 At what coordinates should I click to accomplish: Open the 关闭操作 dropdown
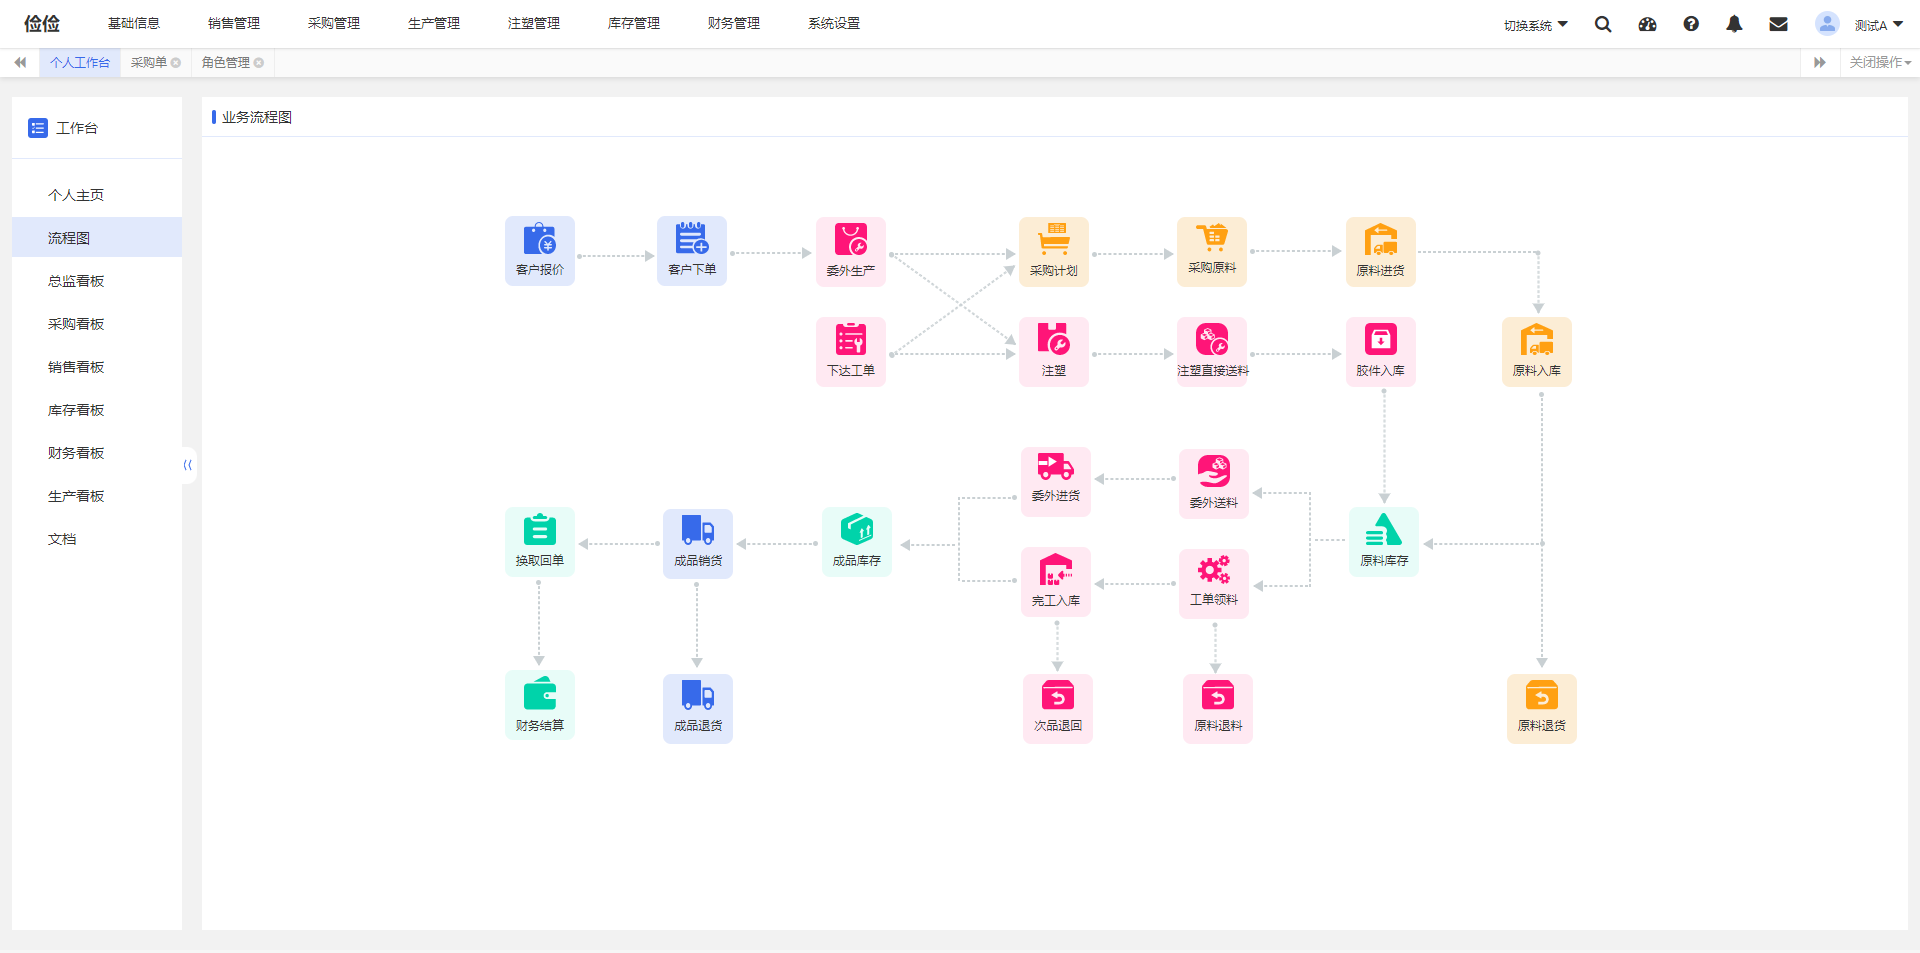click(x=1880, y=63)
